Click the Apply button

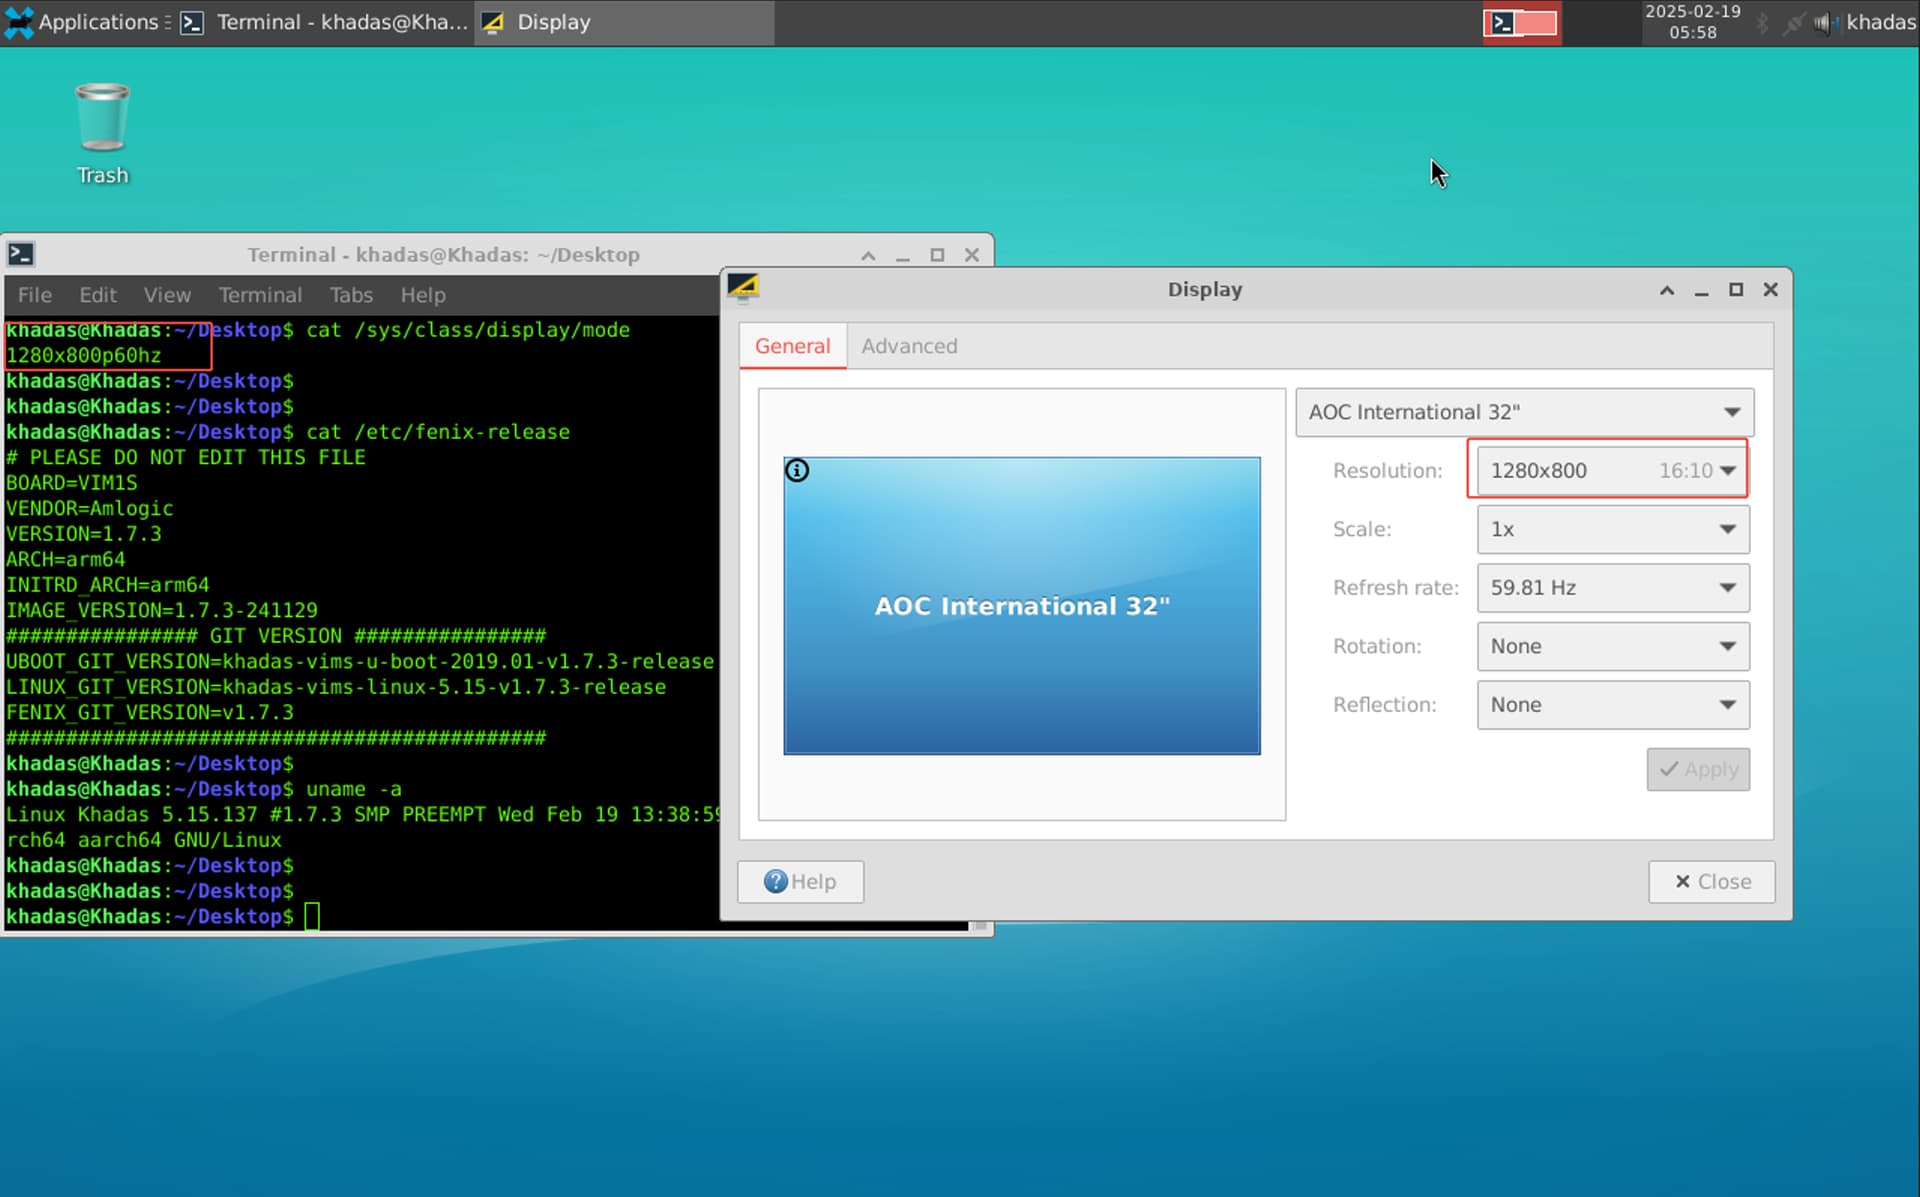pos(1698,770)
